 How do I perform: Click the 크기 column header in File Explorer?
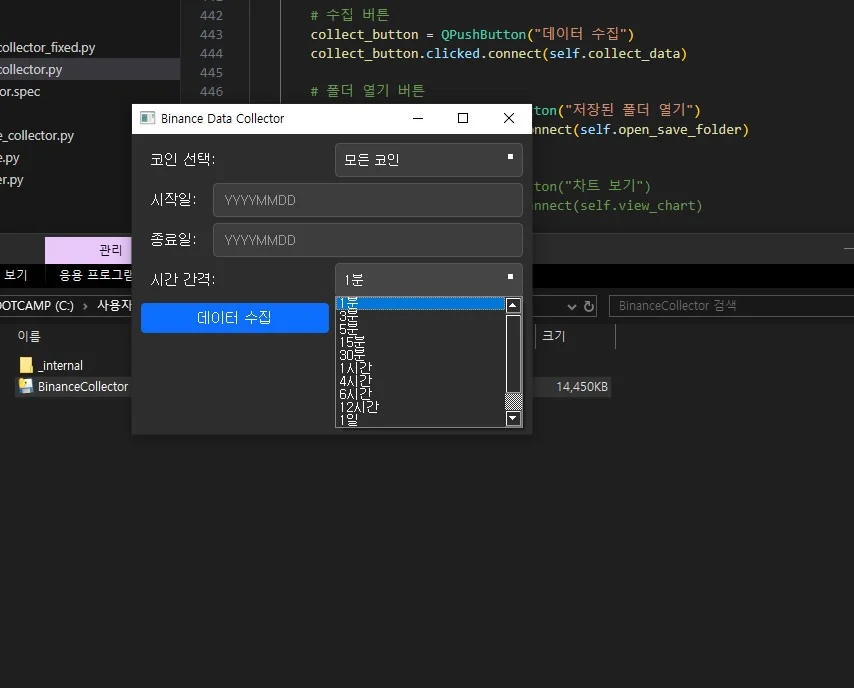(x=553, y=336)
